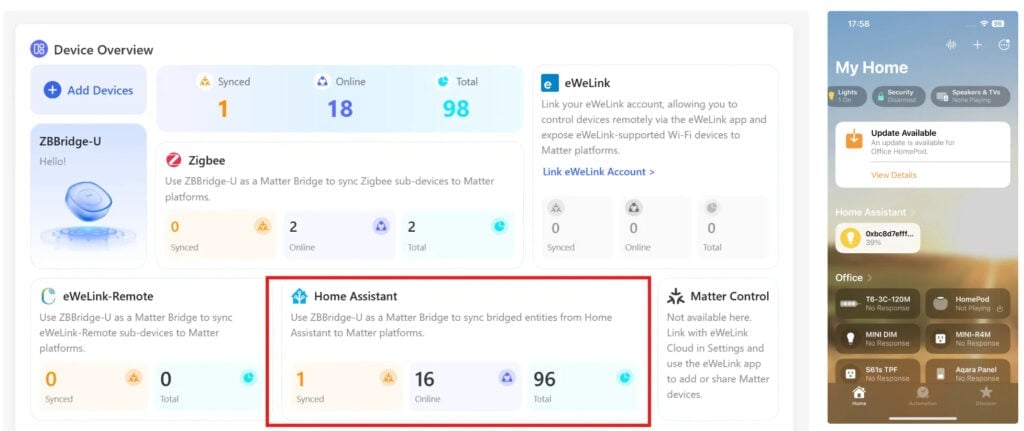
Task: Expand the Home Assistant room chevron
Action: (914, 212)
